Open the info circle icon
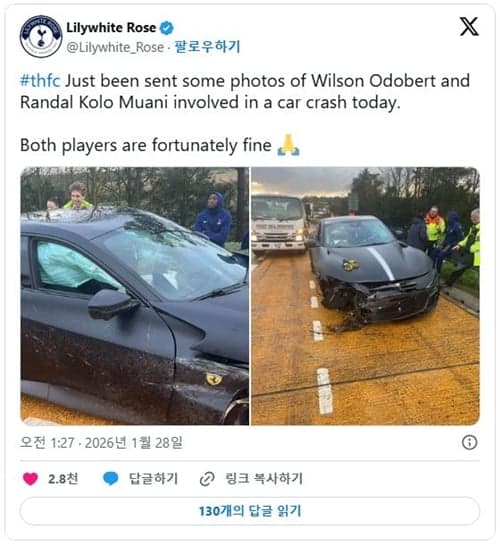 coord(469,442)
